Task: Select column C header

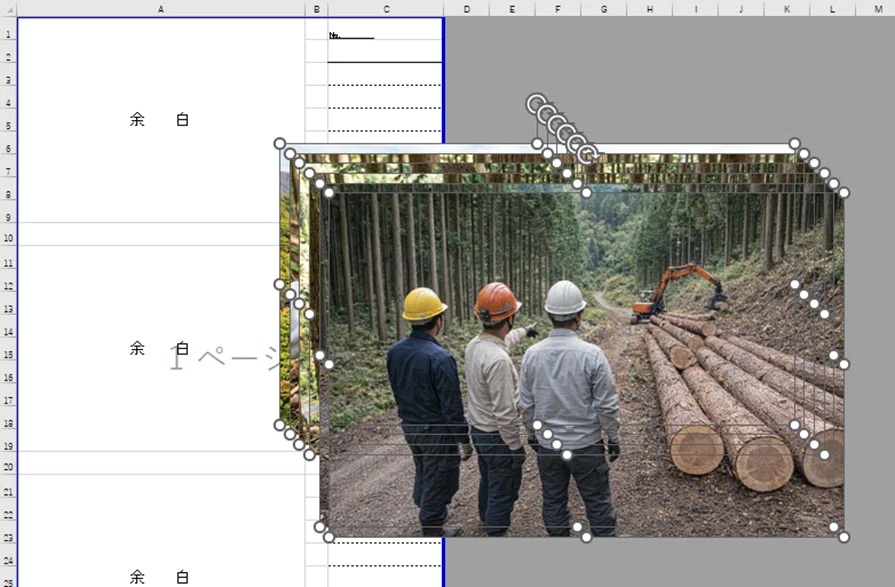Action: [386, 9]
